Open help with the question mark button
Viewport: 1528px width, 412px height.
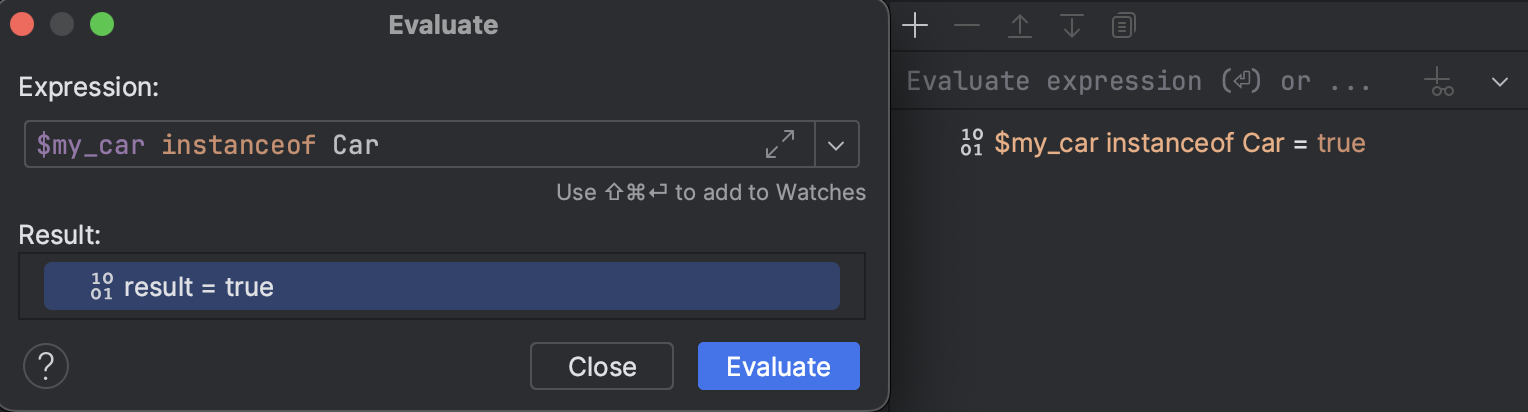pos(45,366)
